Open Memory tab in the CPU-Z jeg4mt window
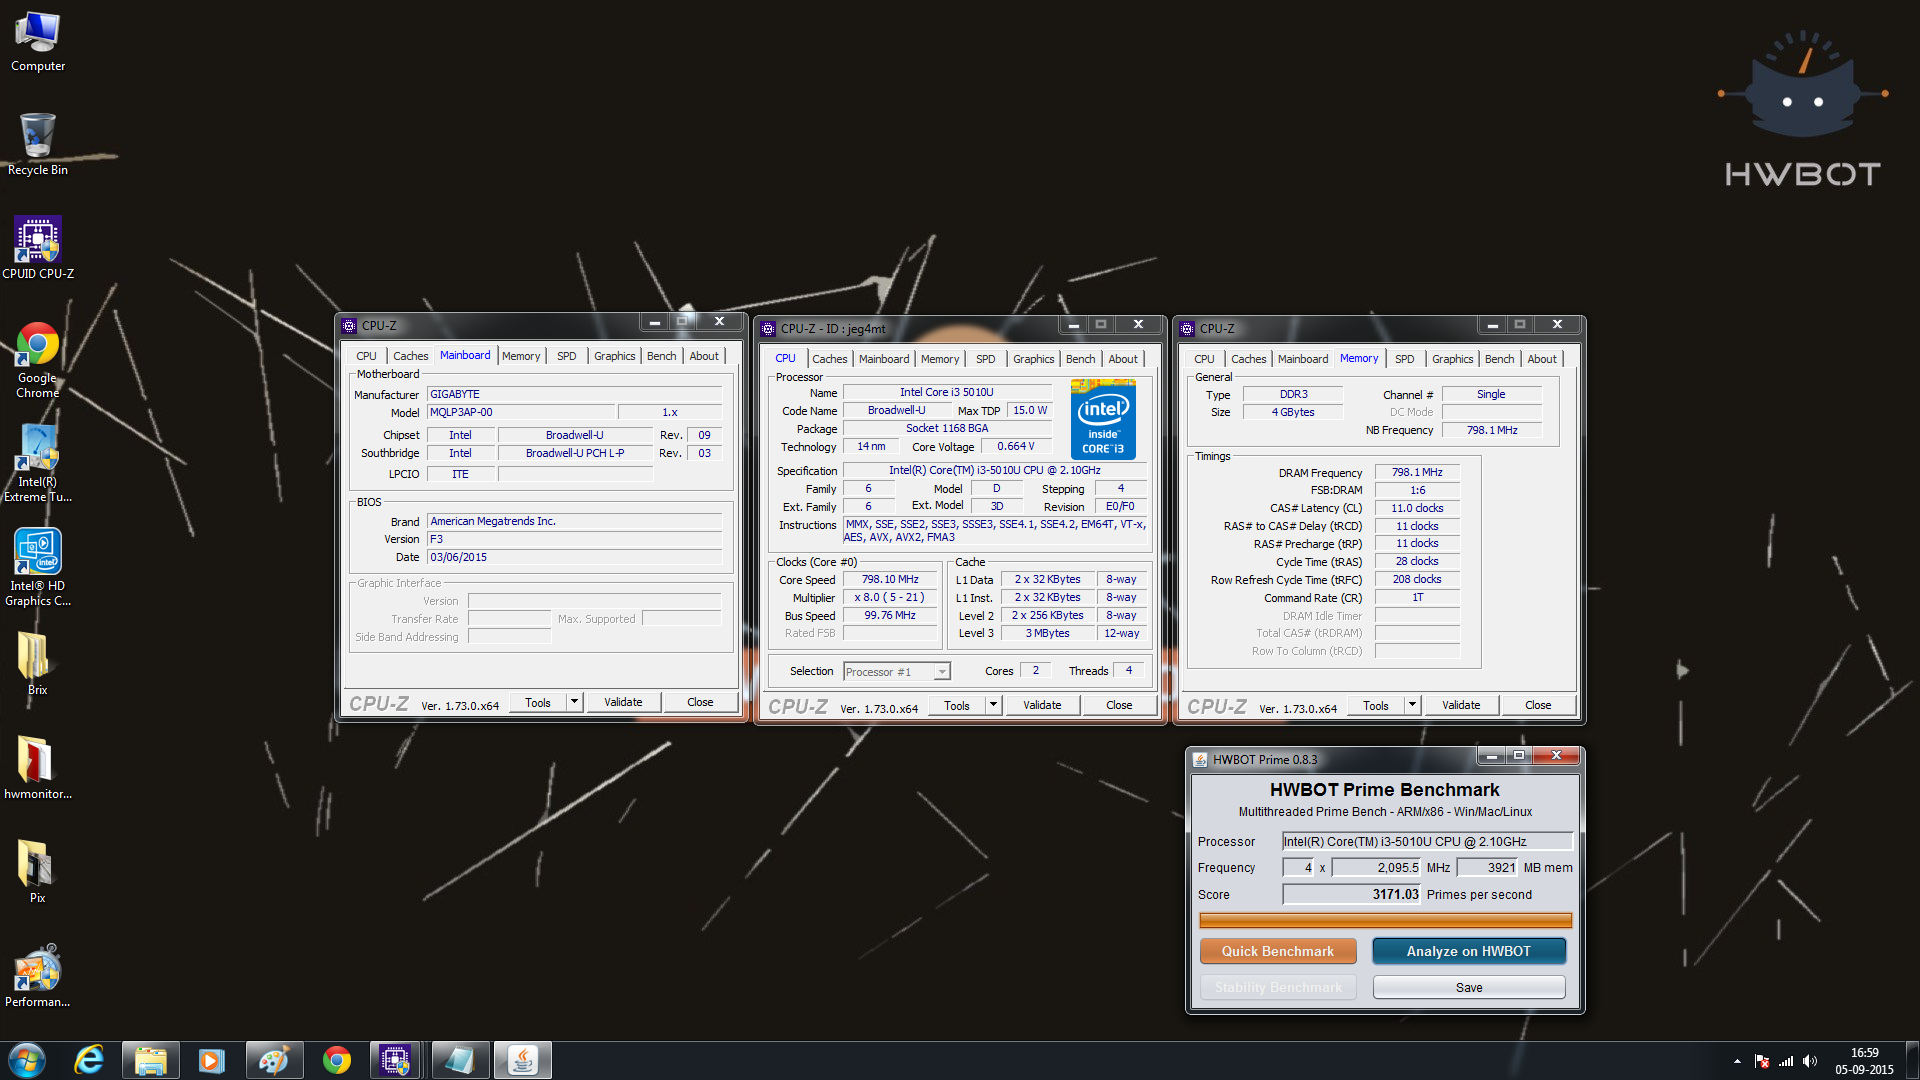Image resolution: width=1920 pixels, height=1080 pixels. tap(940, 359)
